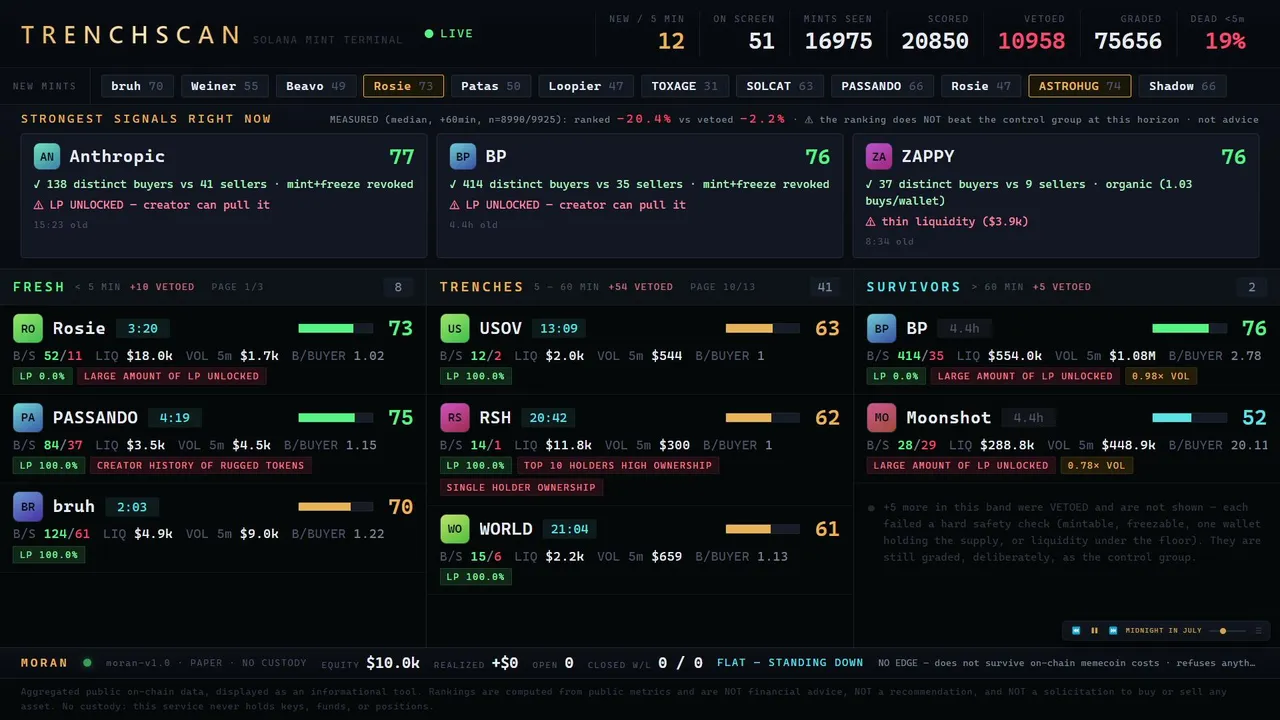The width and height of the screenshot is (1280, 720).
Task: Click the TRENCHSCAN logo title
Action: [x=131, y=35]
